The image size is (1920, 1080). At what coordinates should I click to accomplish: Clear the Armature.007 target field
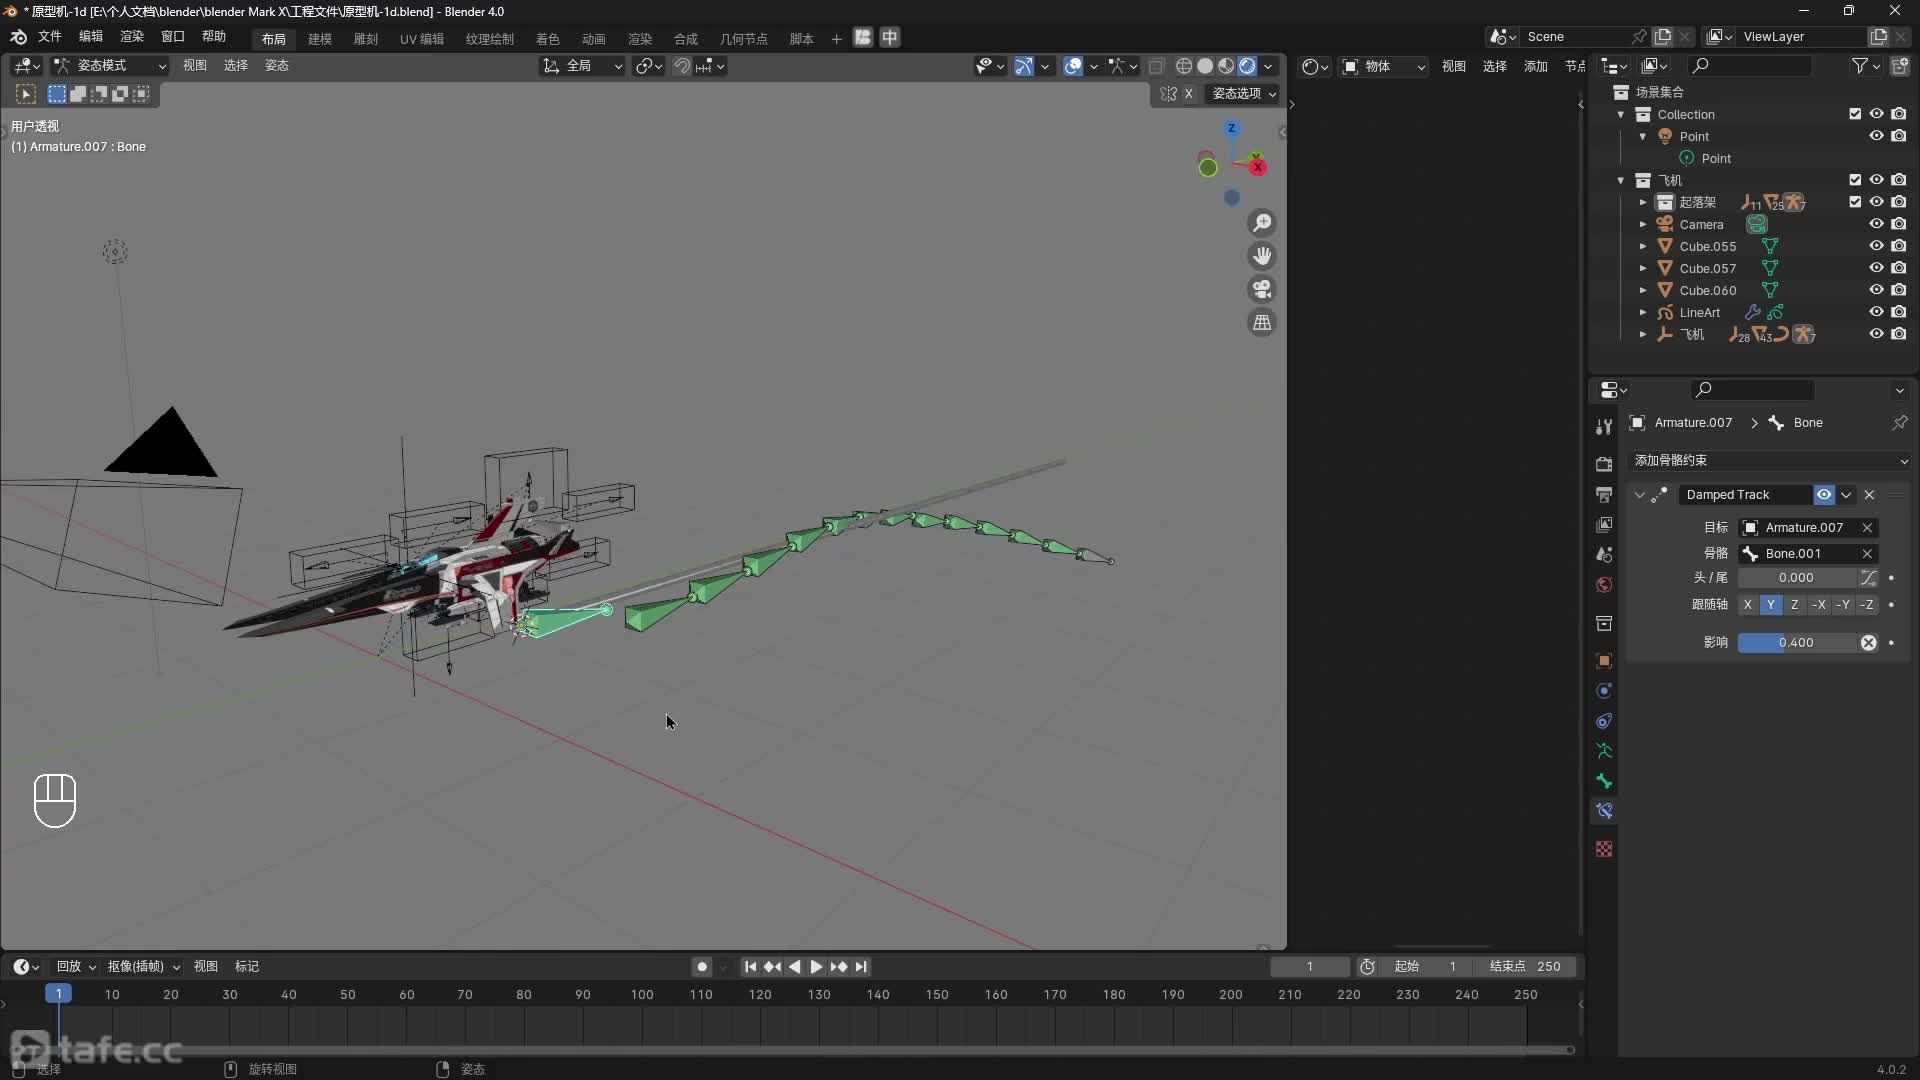[x=1867, y=528]
